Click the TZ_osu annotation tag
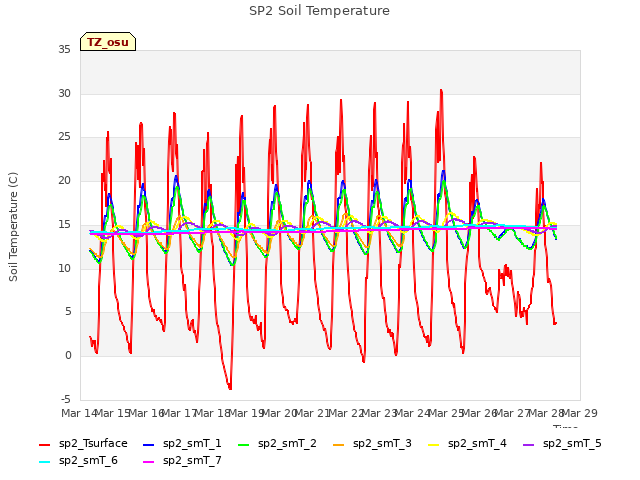Viewport: 640px width, 480px height. pyautogui.click(x=108, y=42)
